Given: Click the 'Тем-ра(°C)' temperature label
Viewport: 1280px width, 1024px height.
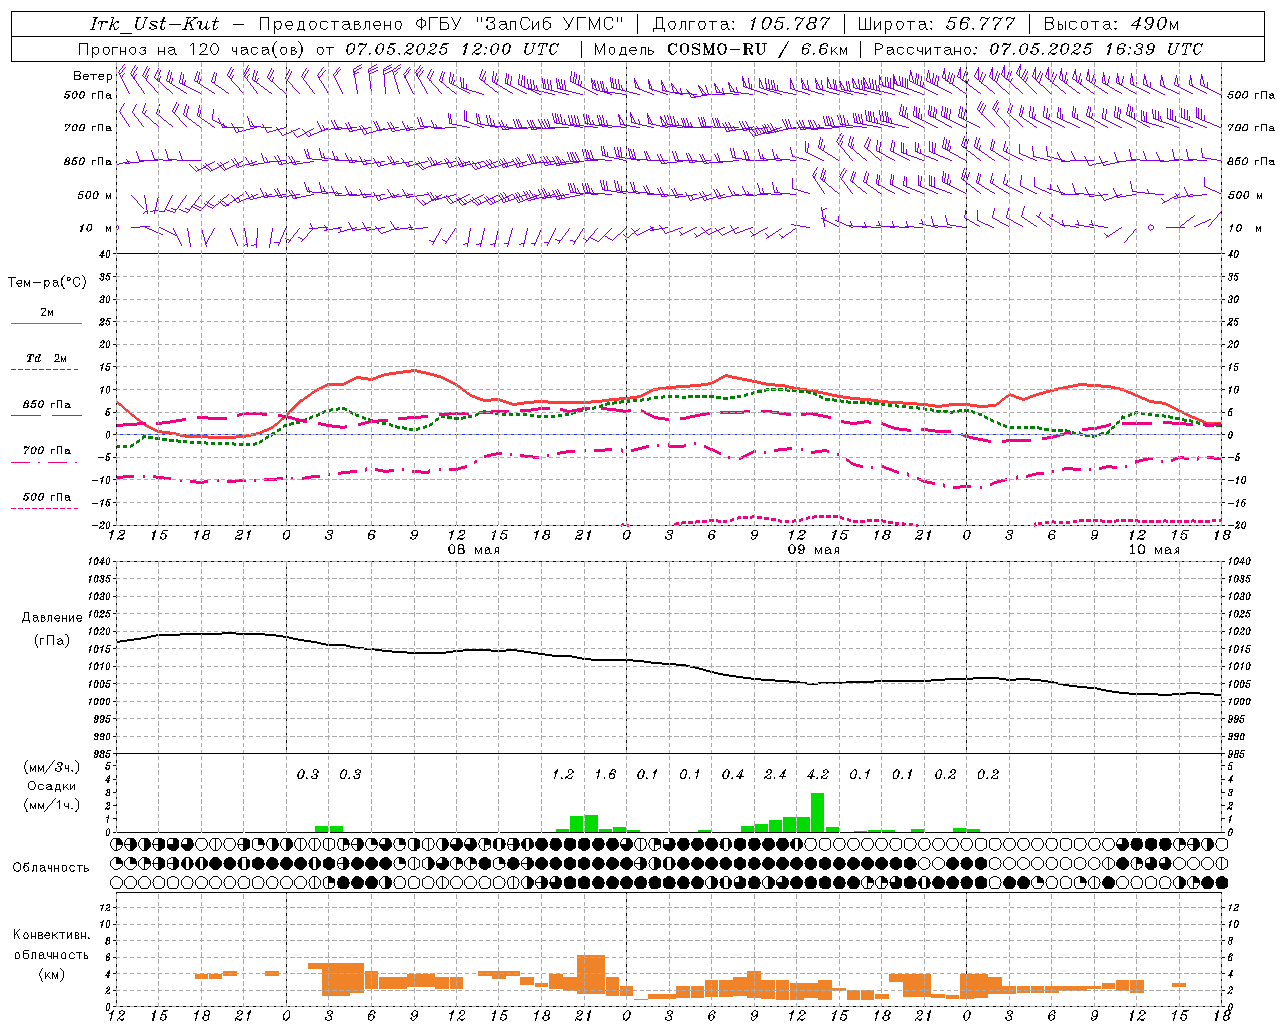Looking at the screenshot, I should 47,283.
